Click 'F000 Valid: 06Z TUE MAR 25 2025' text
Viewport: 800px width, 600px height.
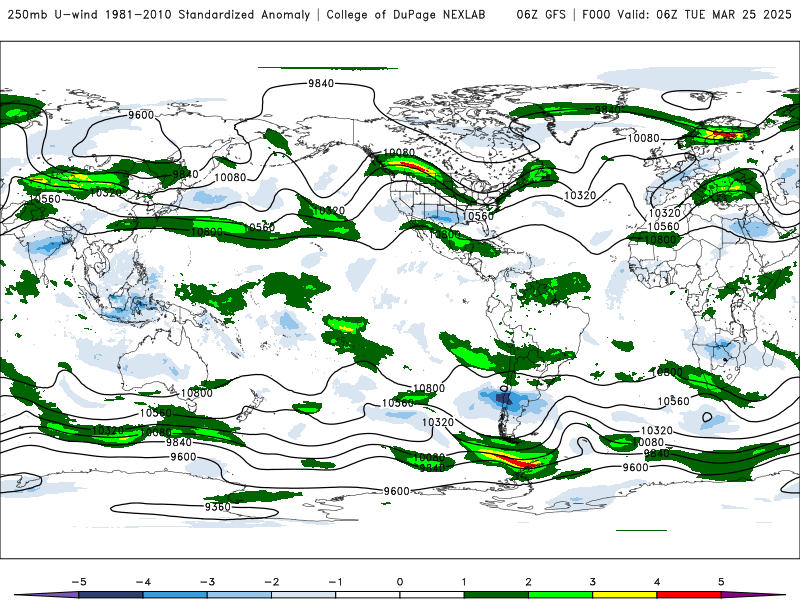coord(687,15)
